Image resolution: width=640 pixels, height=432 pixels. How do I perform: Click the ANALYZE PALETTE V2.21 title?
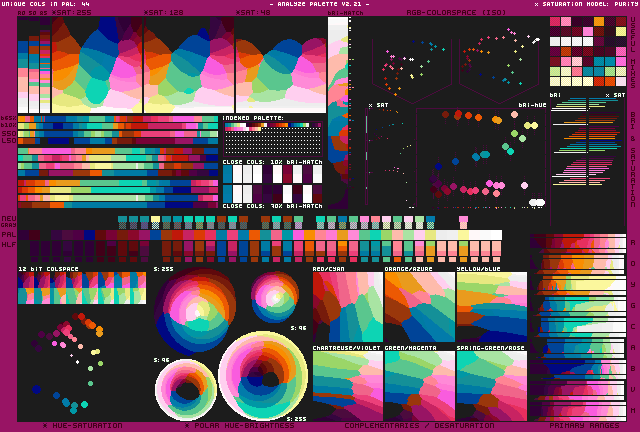click(320, 4)
